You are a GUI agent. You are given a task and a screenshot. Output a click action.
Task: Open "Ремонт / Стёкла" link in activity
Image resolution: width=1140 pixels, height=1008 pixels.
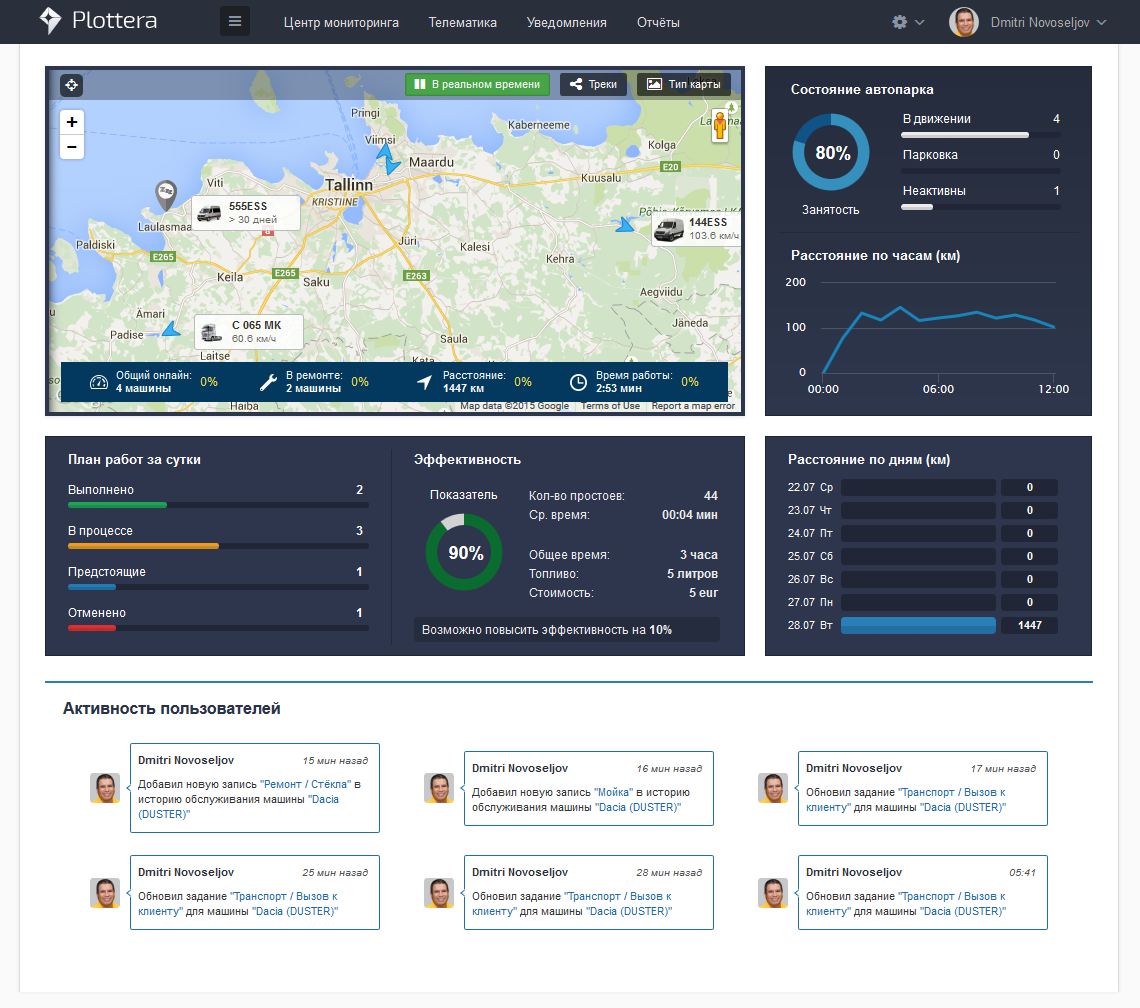[x=305, y=784]
